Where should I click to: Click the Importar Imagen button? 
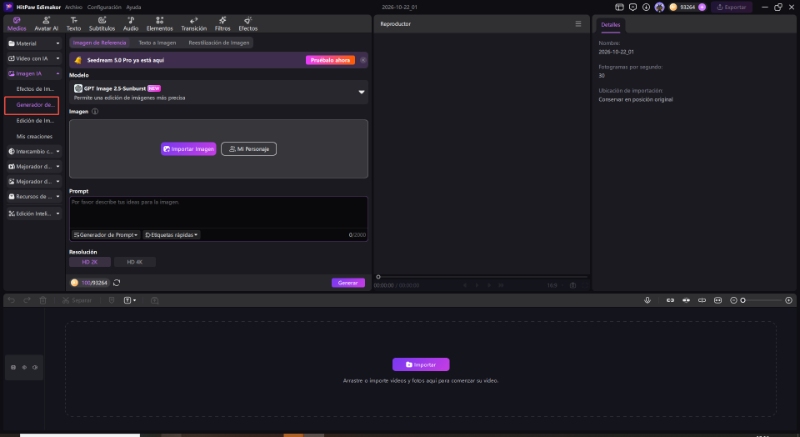(188, 149)
